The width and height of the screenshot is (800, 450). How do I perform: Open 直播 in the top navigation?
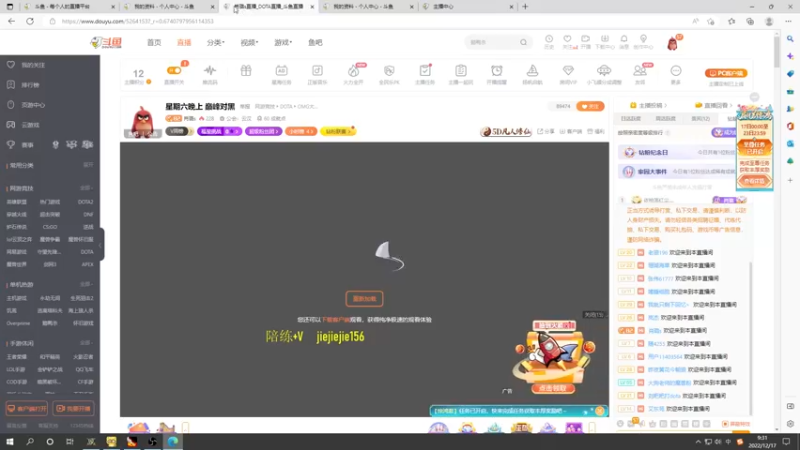pos(184,42)
